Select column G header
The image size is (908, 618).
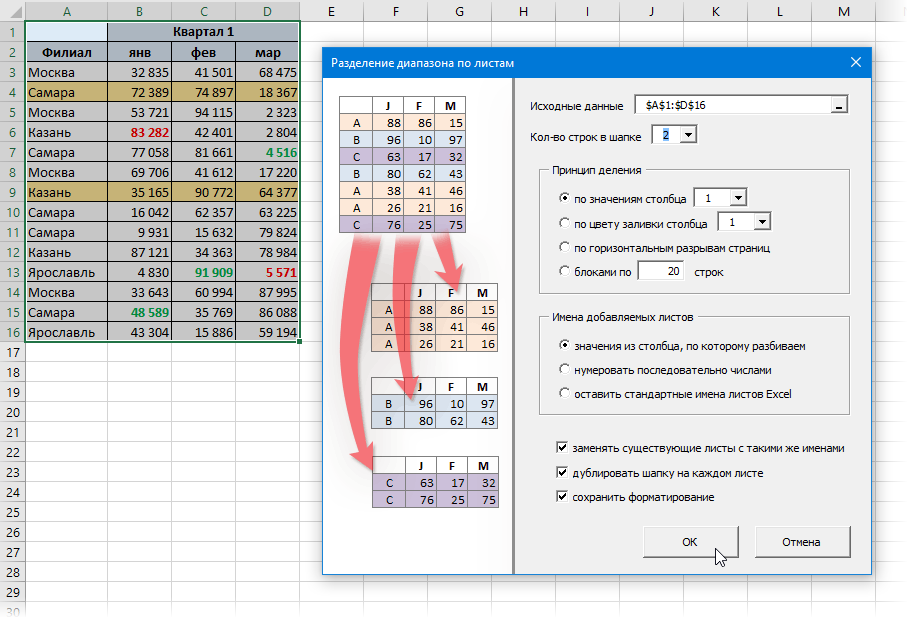(x=459, y=12)
